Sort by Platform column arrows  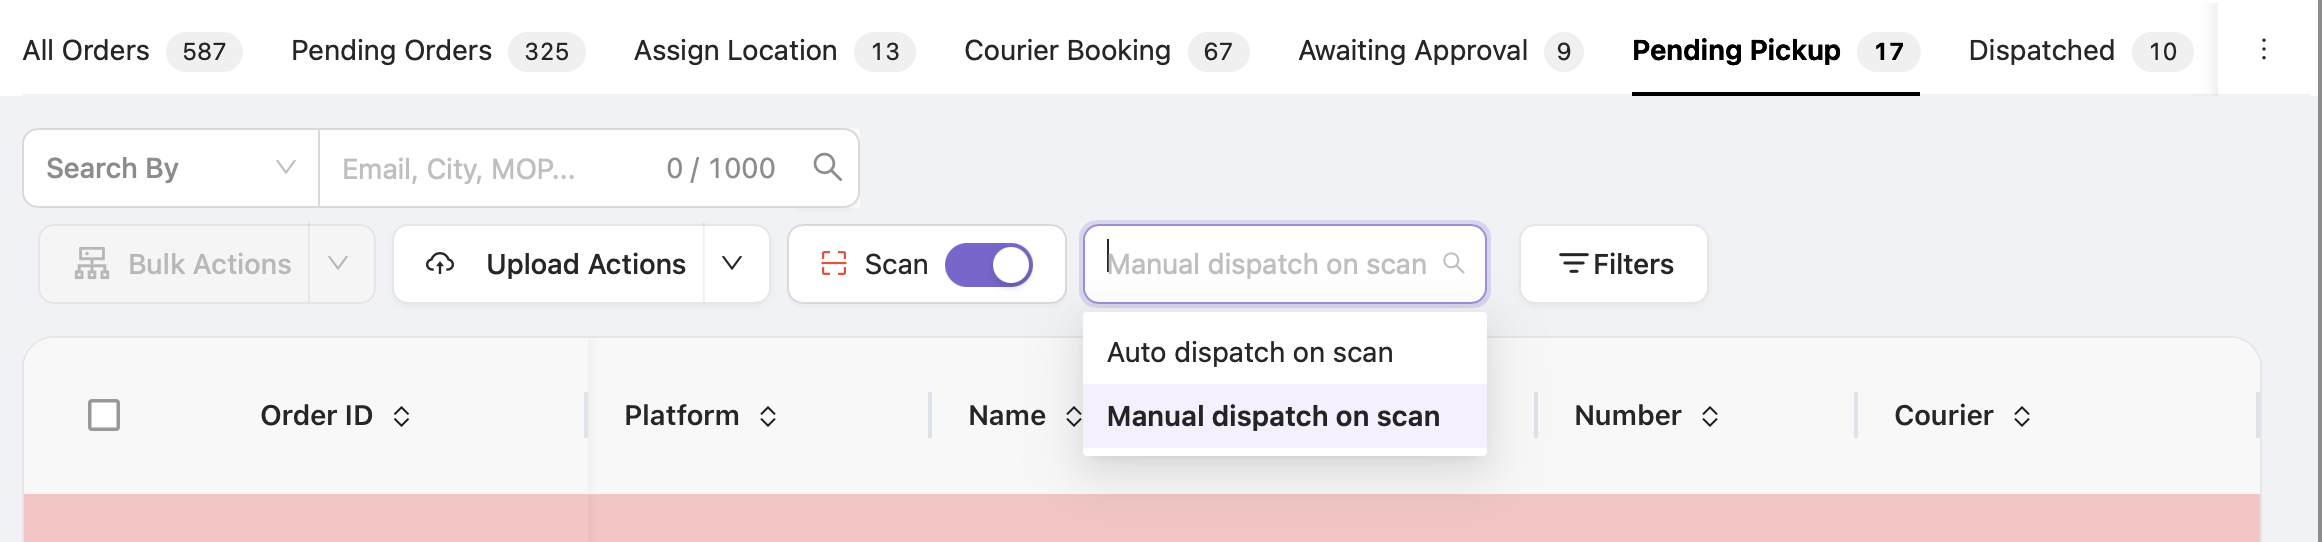click(768, 416)
